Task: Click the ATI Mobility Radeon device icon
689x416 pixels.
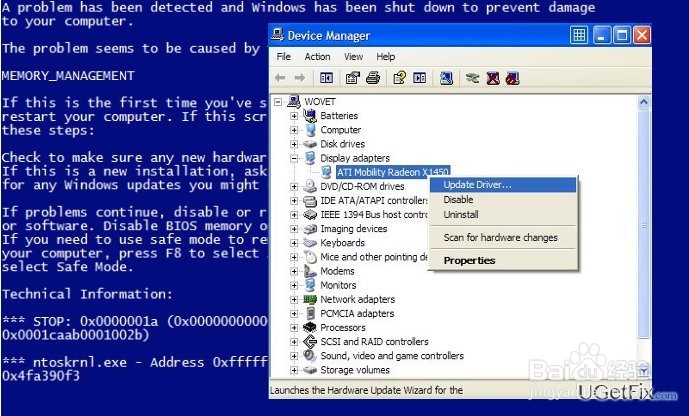Action: [x=326, y=172]
